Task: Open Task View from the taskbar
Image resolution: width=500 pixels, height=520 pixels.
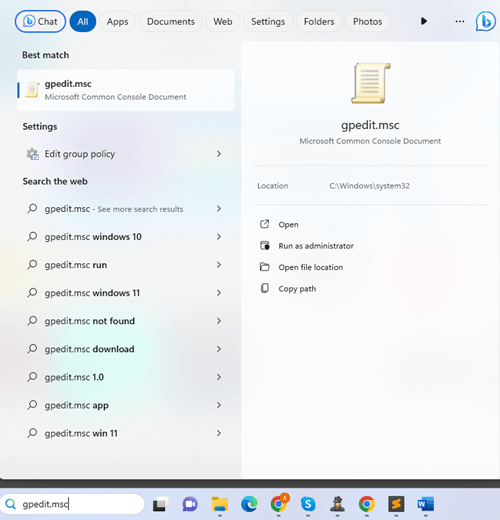Action: (160, 504)
